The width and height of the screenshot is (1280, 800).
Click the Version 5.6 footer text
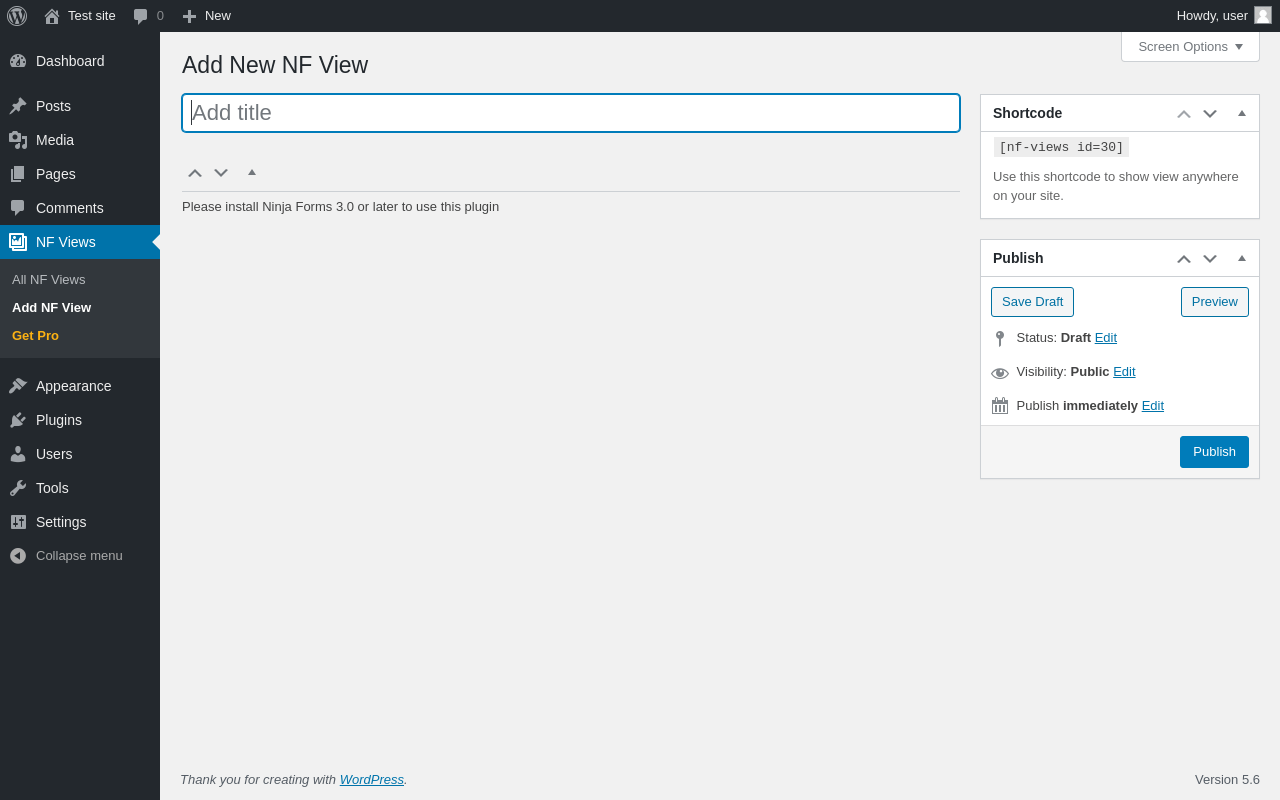tap(1227, 780)
